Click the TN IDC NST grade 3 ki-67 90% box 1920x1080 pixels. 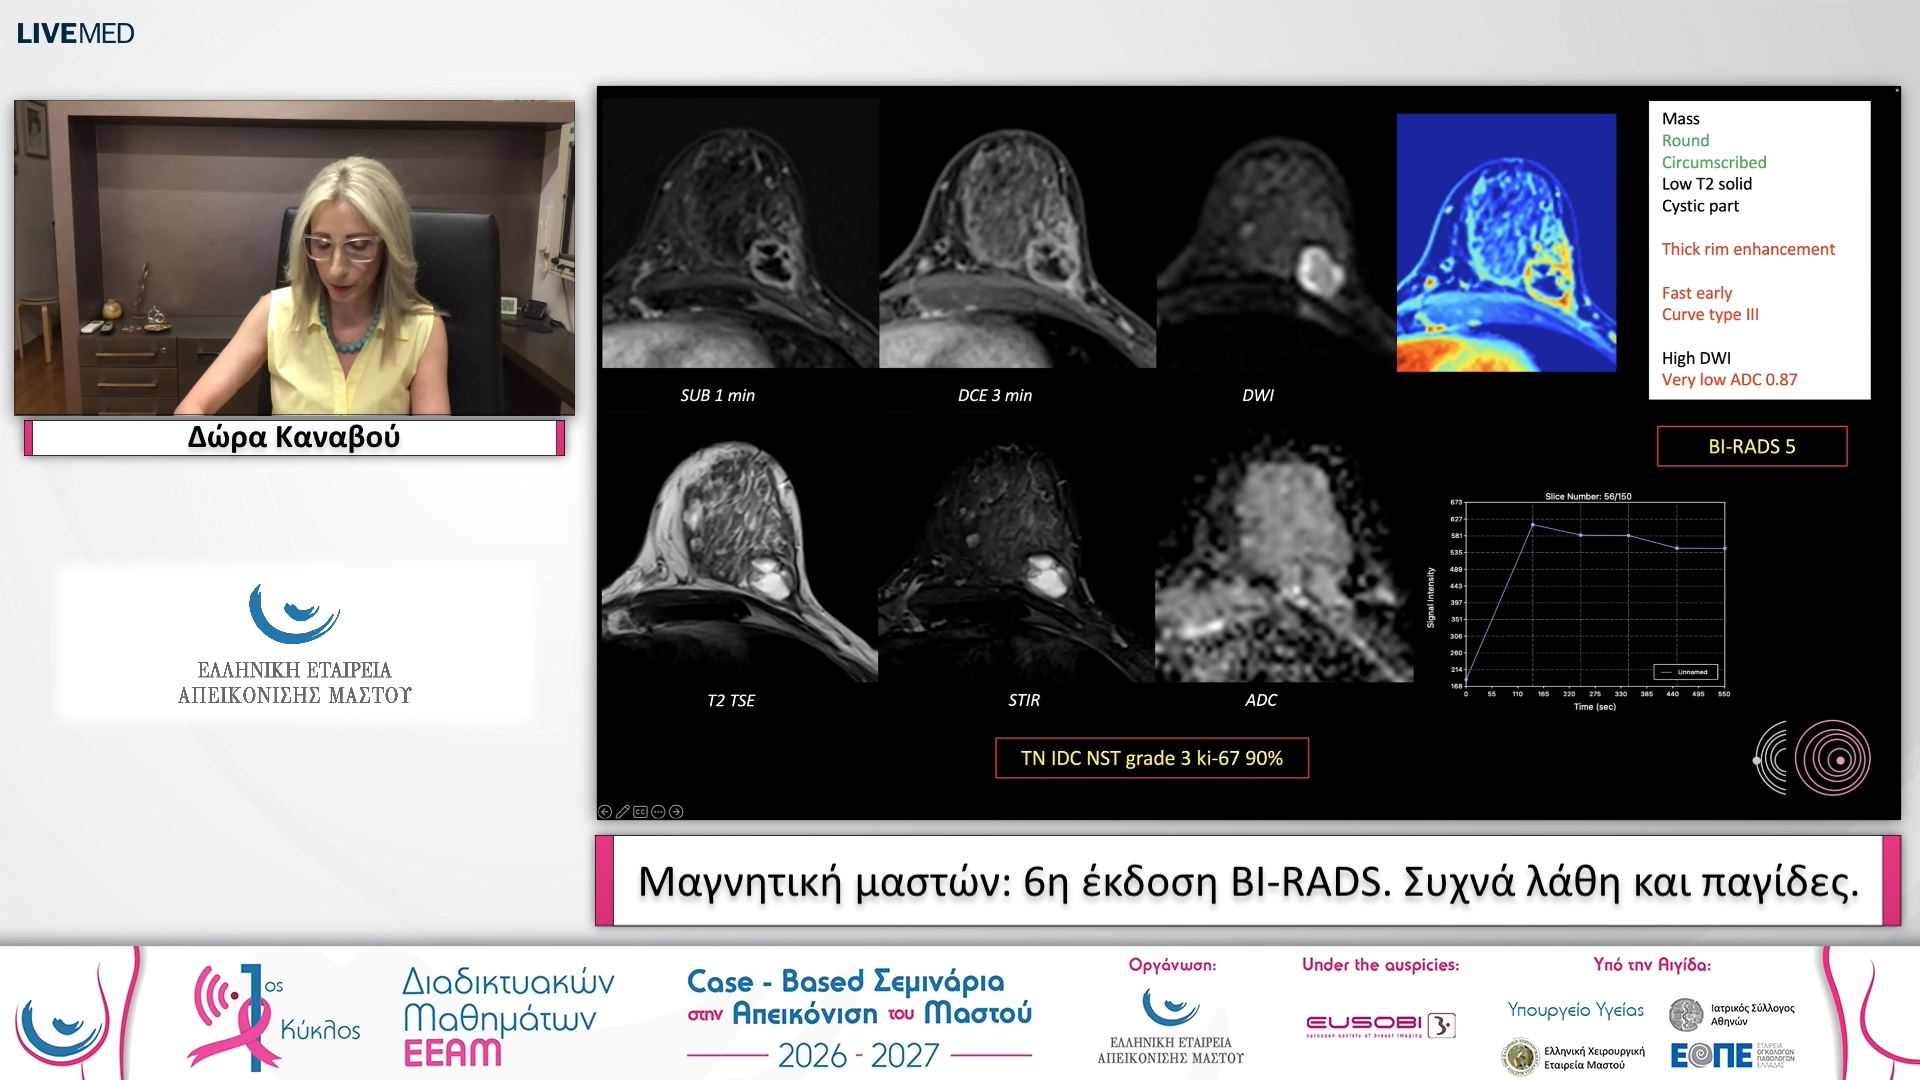point(1152,758)
